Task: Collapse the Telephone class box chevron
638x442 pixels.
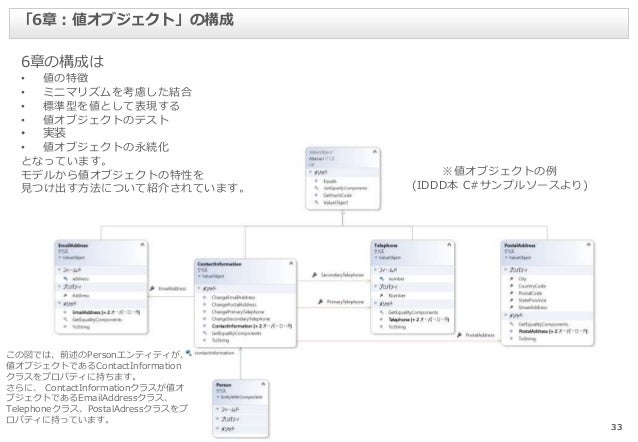Action: coord(449,245)
